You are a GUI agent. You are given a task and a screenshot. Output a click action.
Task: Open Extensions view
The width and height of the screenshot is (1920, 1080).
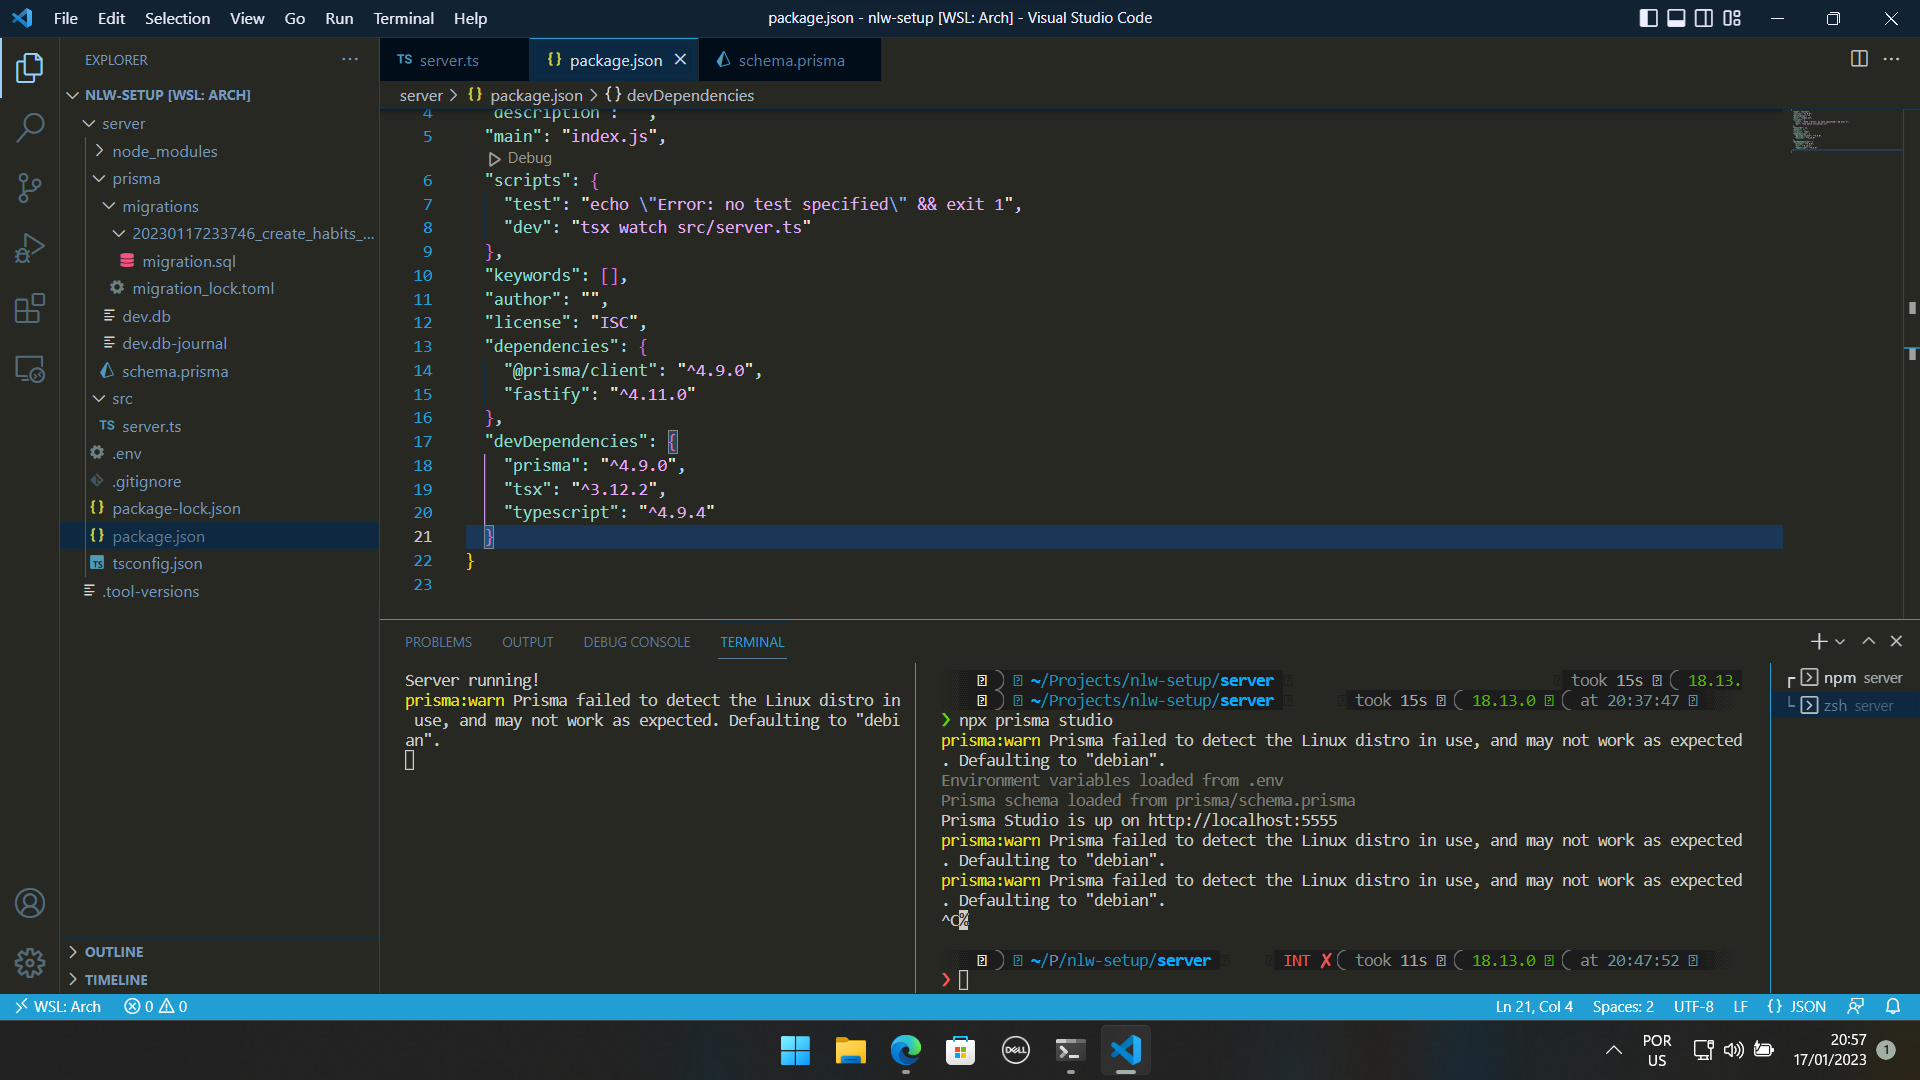coord(30,308)
